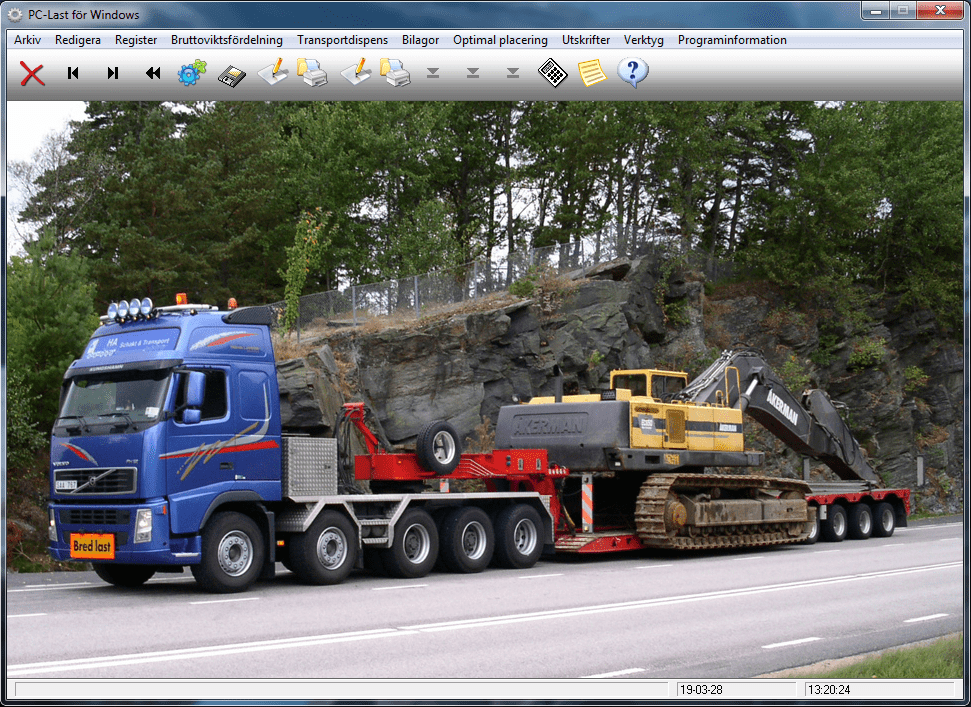Open the Verktyg menu

coord(643,40)
